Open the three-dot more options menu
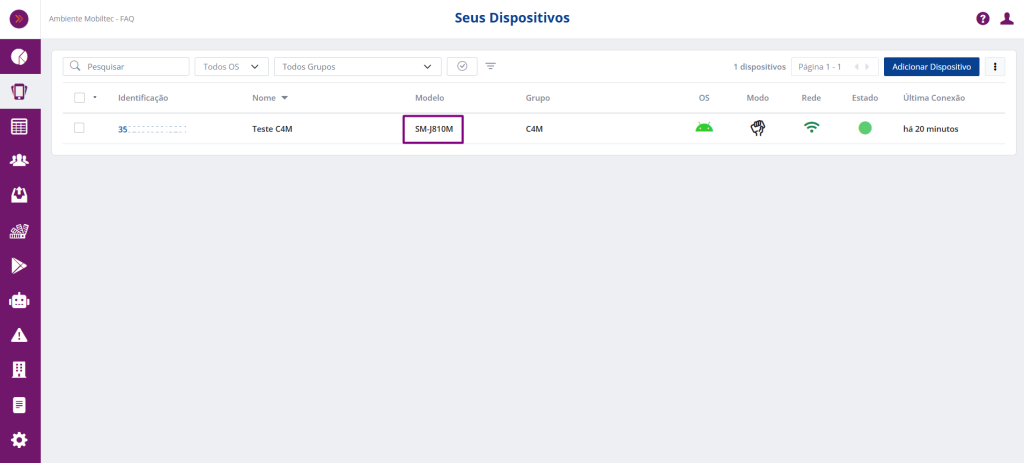Image resolution: width=1024 pixels, height=463 pixels. (995, 67)
